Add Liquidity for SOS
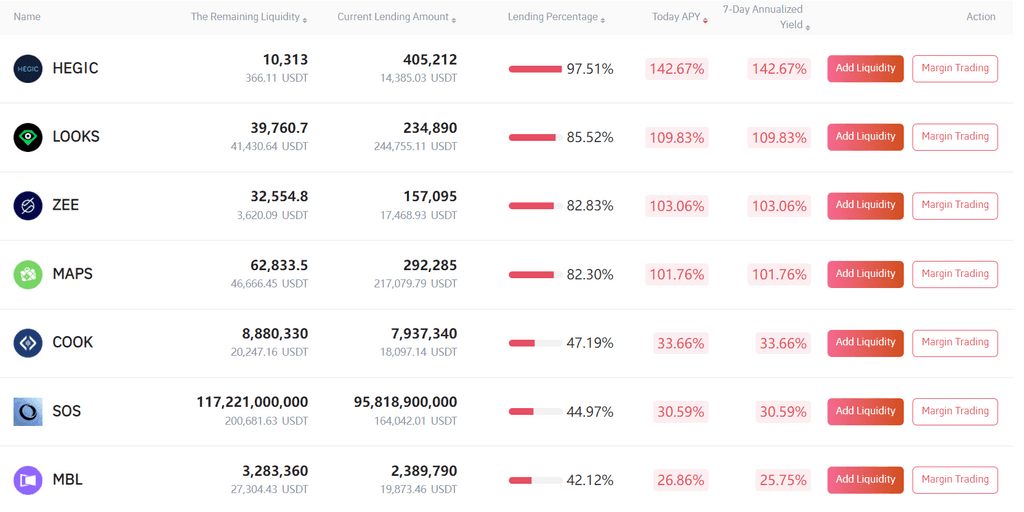The image size is (1024, 512). 865,411
